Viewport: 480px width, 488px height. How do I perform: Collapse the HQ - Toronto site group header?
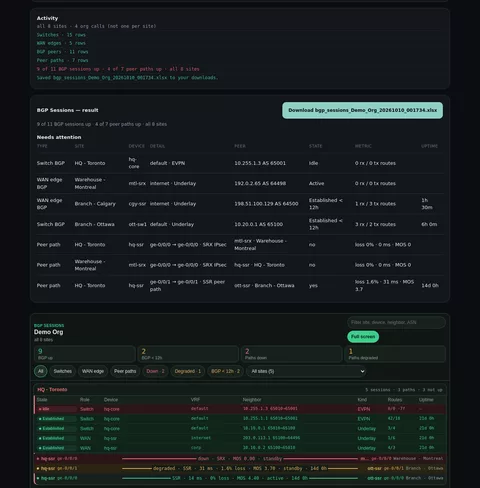(x=240, y=390)
